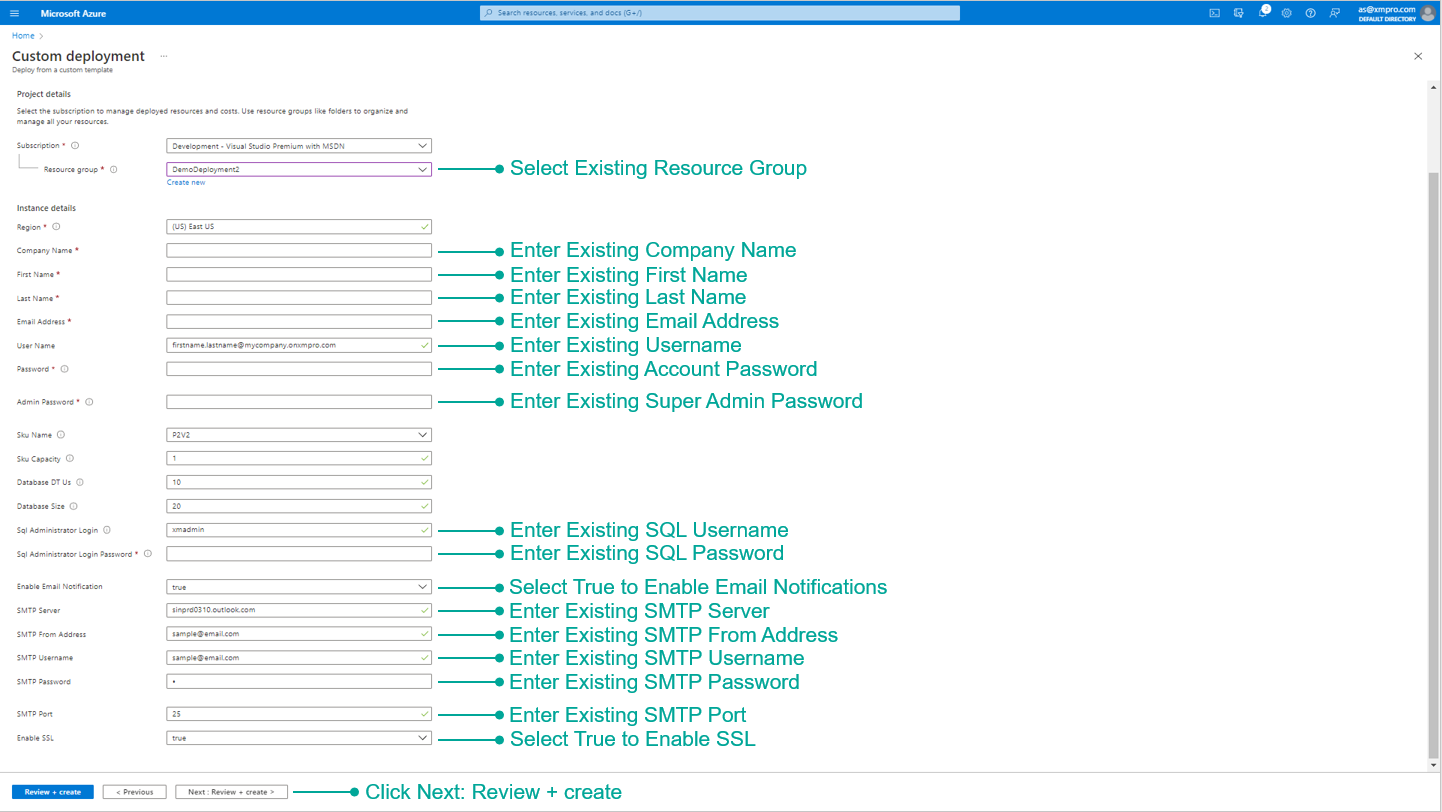Image resolution: width=1442 pixels, height=812 pixels.
Task: Focus the SMTP Password input
Action: [x=299, y=681]
